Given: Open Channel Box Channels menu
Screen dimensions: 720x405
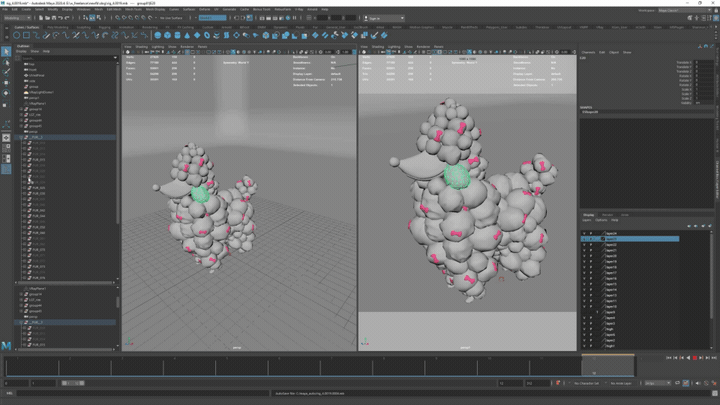Looking at the screenshot, I should click(x=588, y=52).
